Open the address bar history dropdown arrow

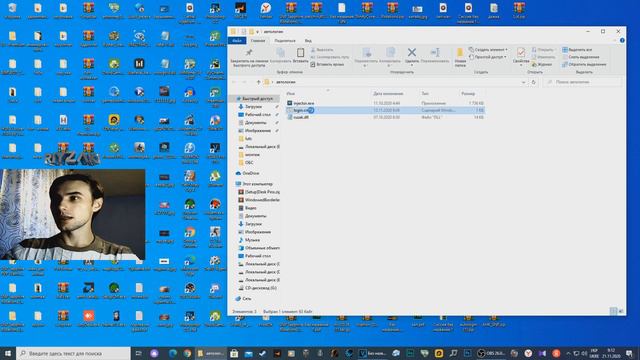(x=524, y=82)
